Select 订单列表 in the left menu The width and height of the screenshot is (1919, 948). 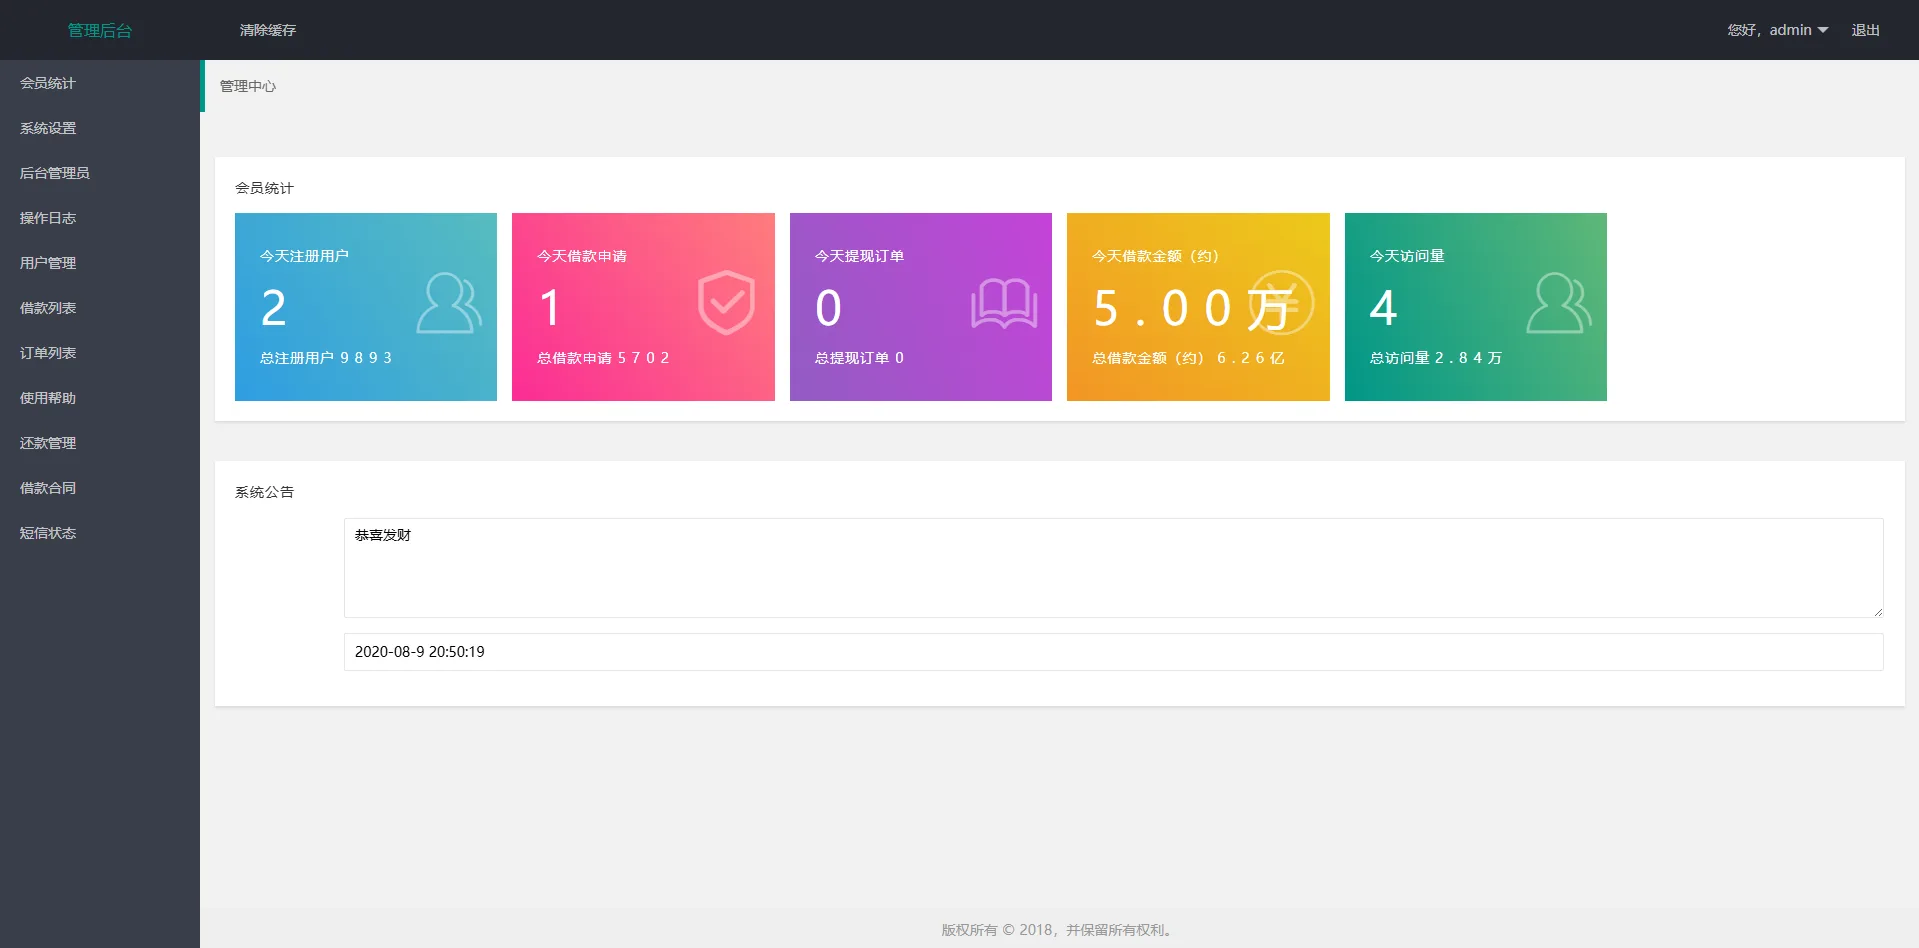(48, 353)
